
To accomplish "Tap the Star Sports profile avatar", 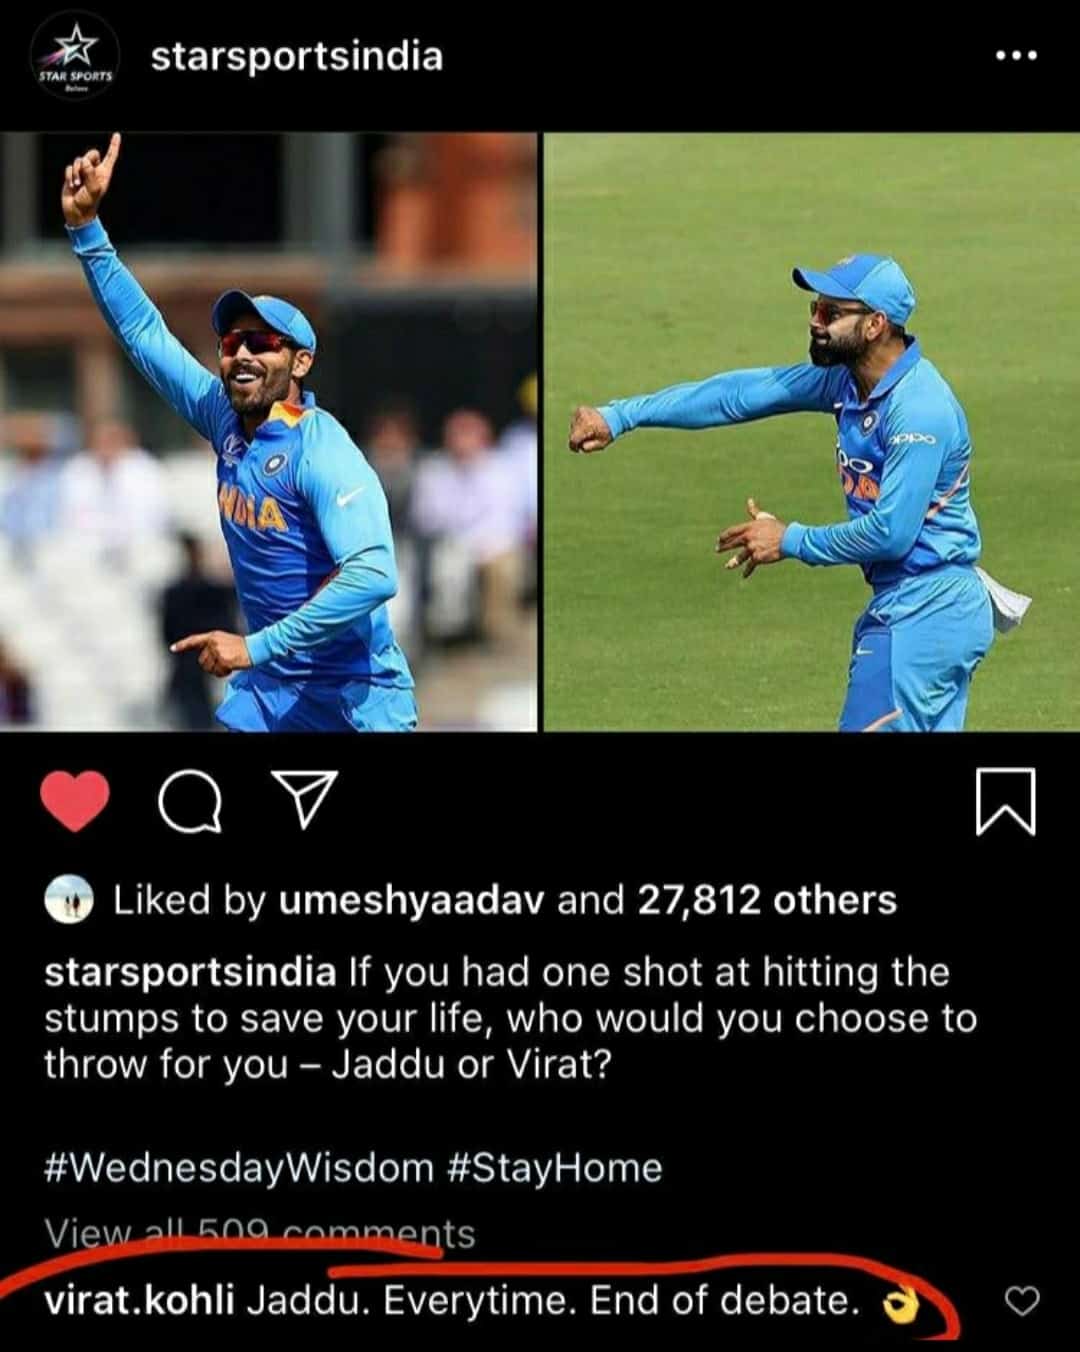I will click(76, 58).
